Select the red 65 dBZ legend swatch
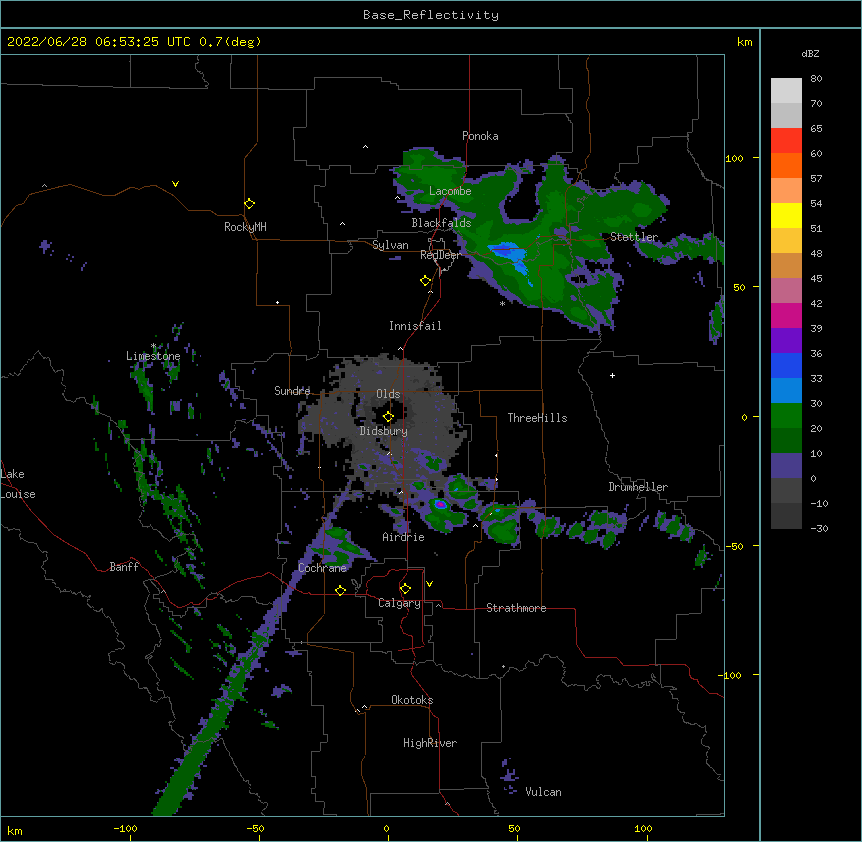The height and width of the screenshot is (842, 862). [786, 140]
